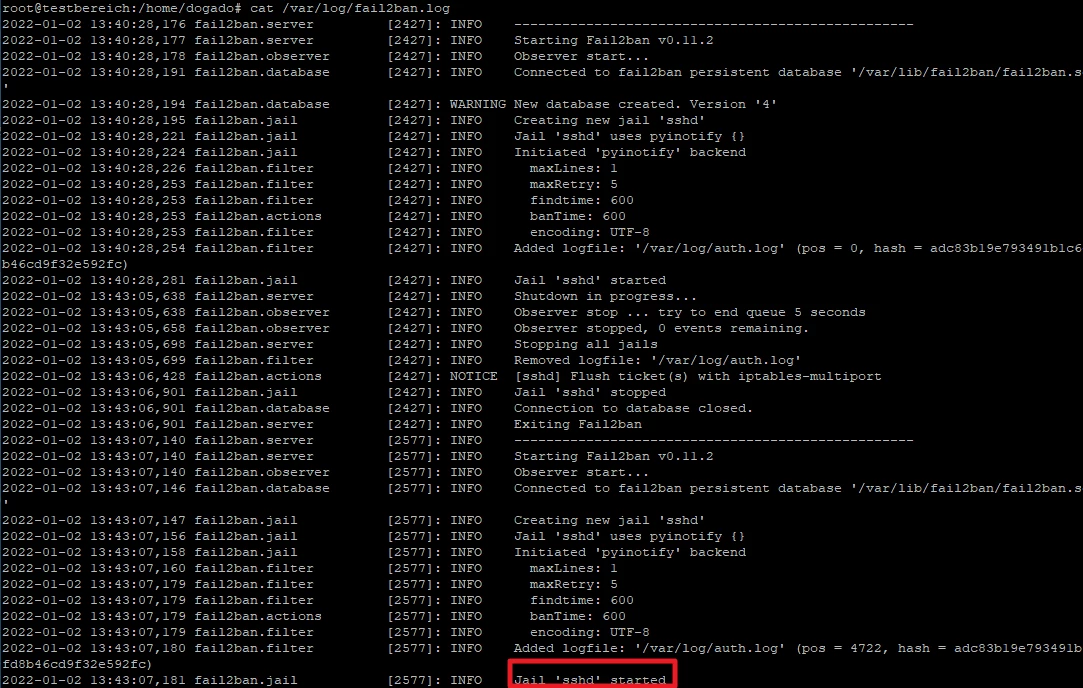This screenshot has width=1083, height=688.
Task: Click timestamp 13:40:28,178
Action: [137, 56]
